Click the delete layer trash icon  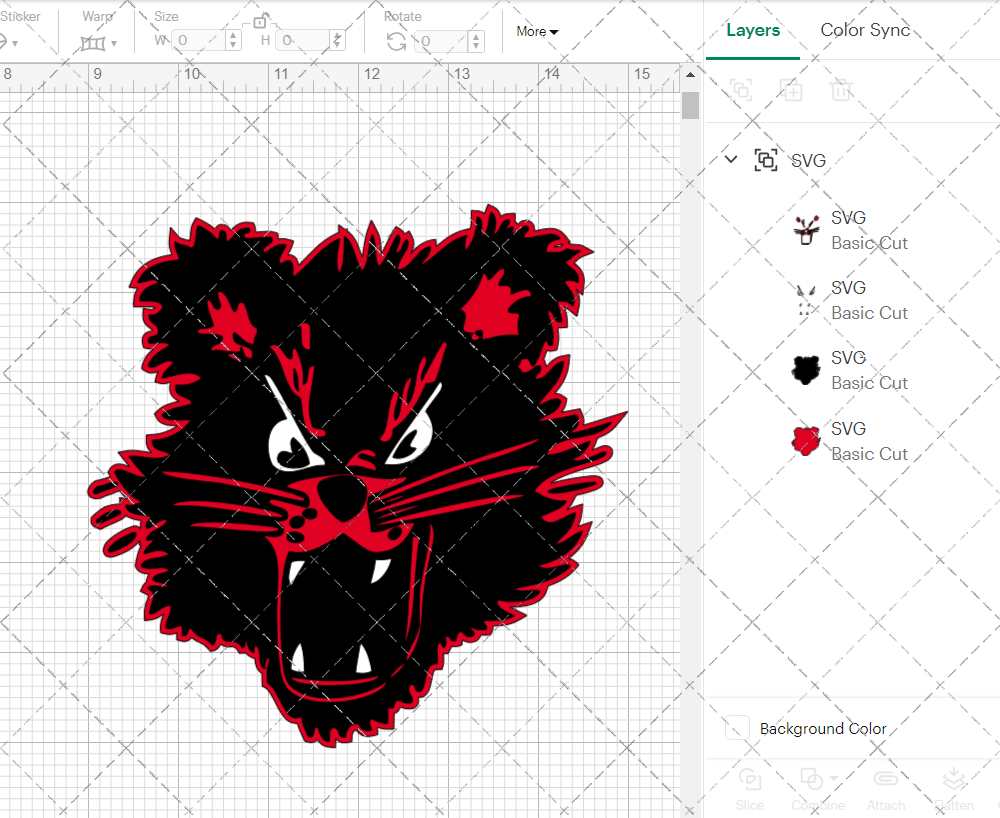tap(841, 90)
